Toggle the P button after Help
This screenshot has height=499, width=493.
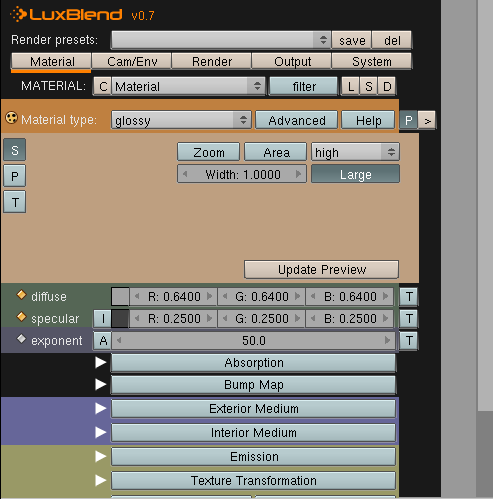pos(409,120)
